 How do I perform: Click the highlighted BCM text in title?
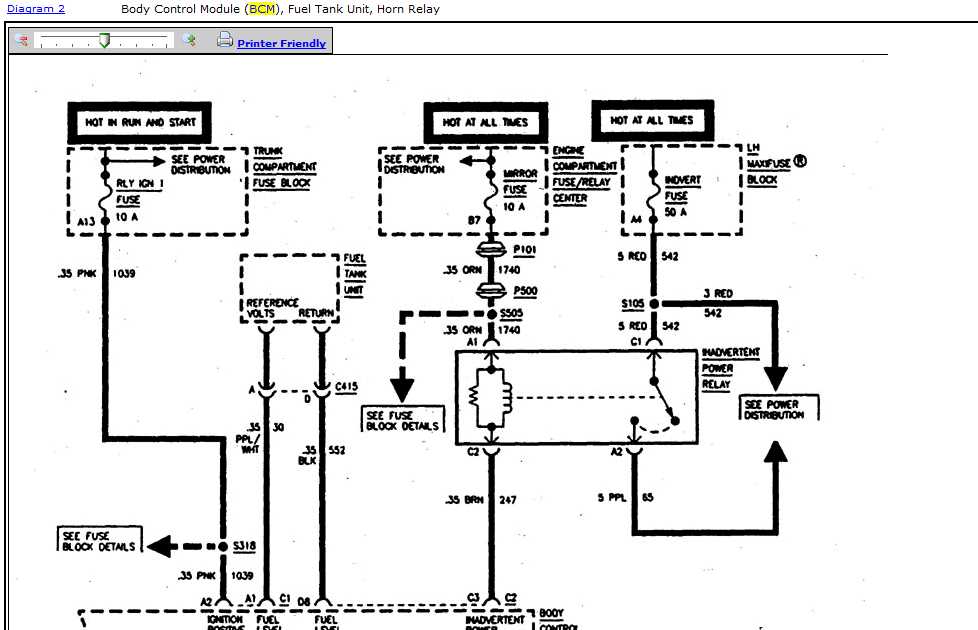click(261, 9)
